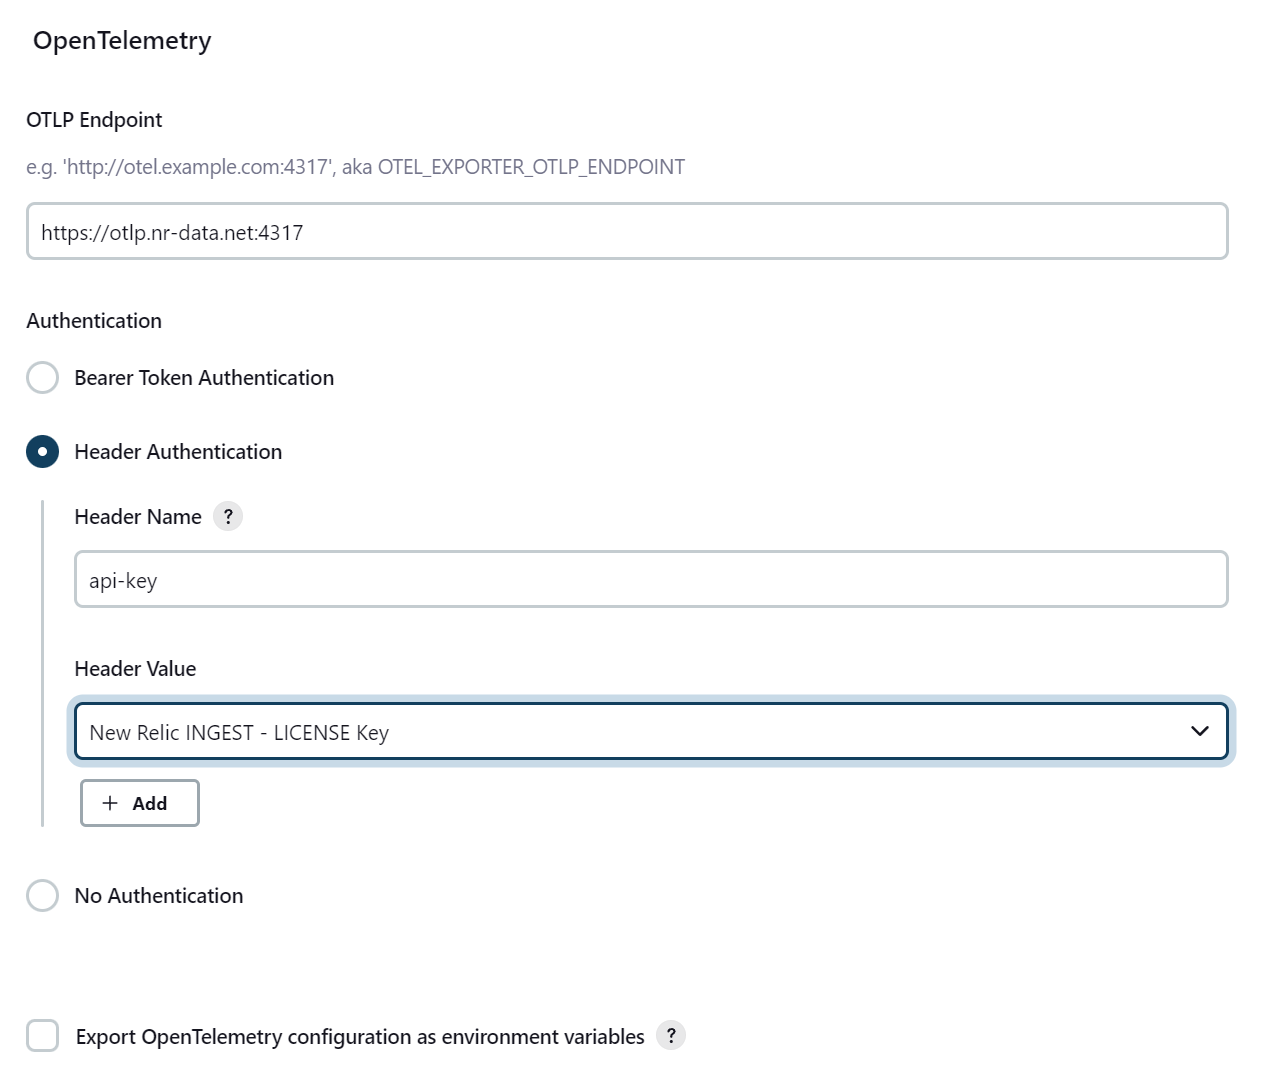Edit the api-key header name field
This screenshot has height=1087, width=1274.
click(650, 579)
